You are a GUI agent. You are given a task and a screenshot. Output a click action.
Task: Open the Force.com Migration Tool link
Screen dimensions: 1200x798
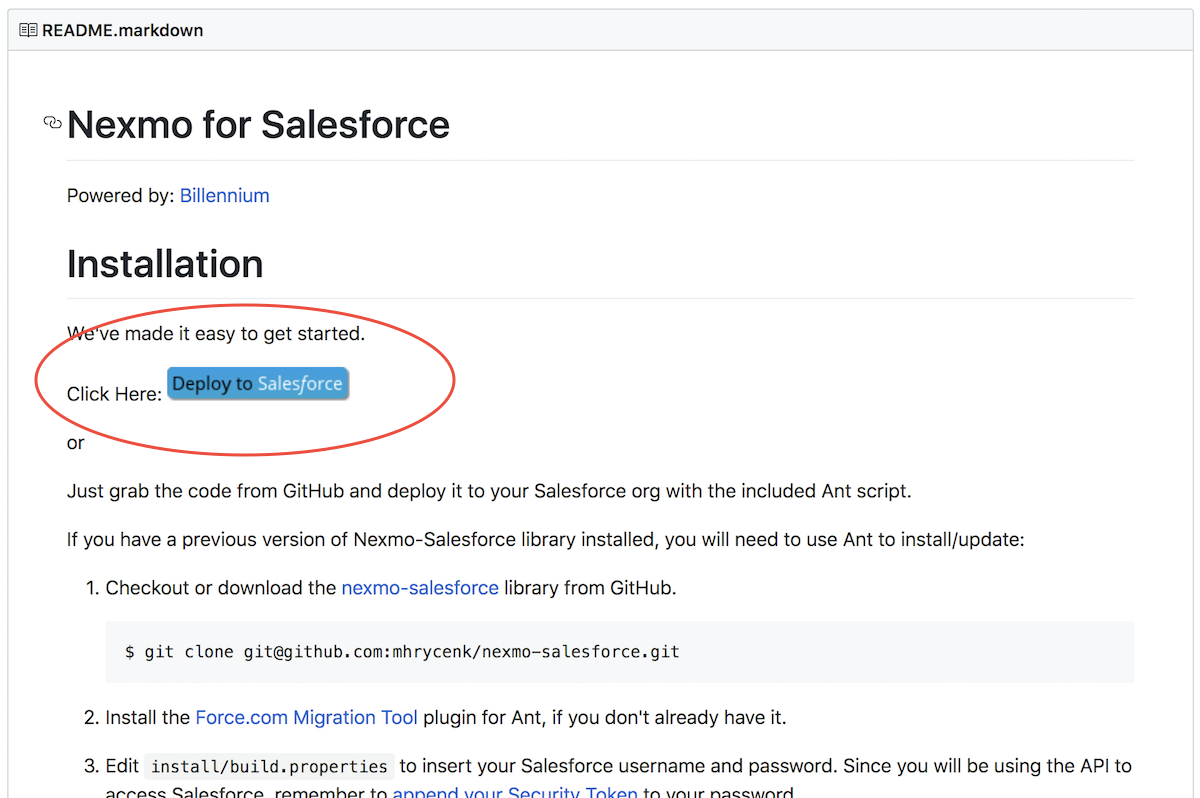coord(307,717)
